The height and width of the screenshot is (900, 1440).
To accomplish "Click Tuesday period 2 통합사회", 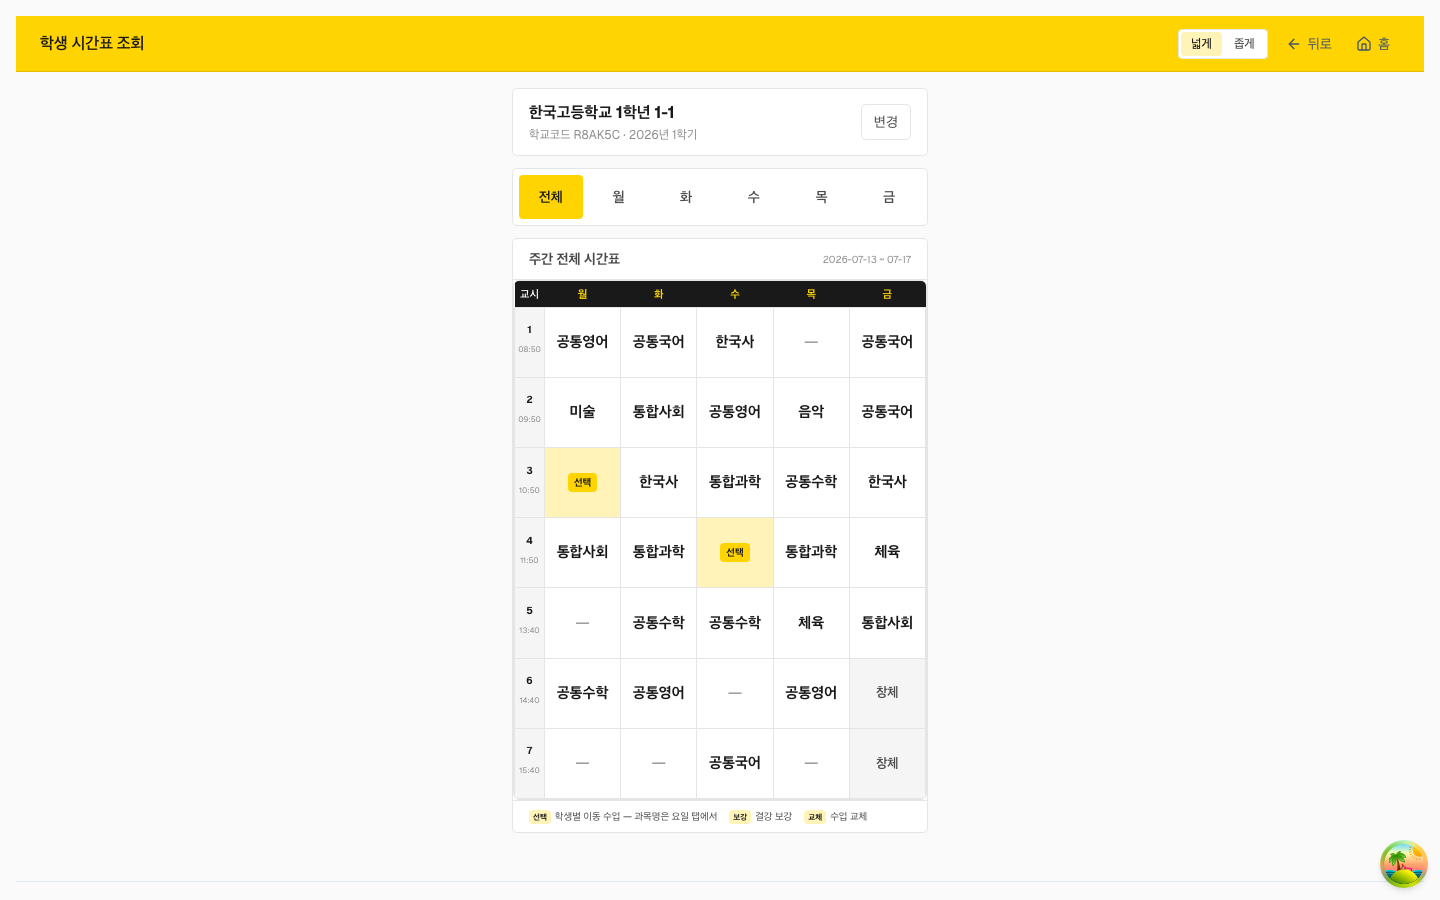I will [658, 412].
